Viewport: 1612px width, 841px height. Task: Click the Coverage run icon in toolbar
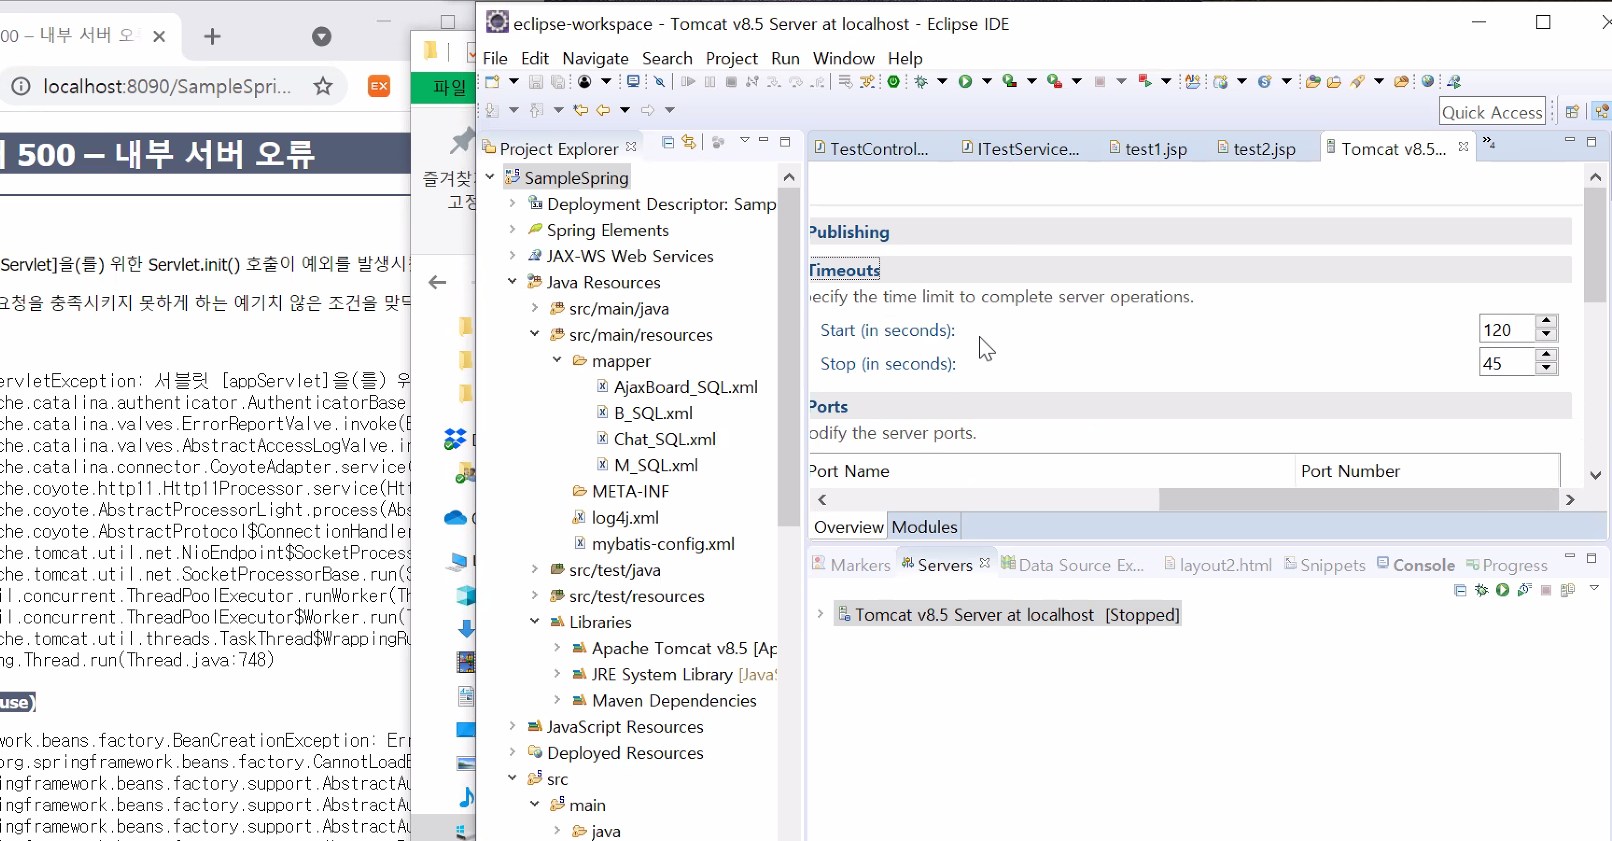pyautogui.click(x=1010, y=81)
